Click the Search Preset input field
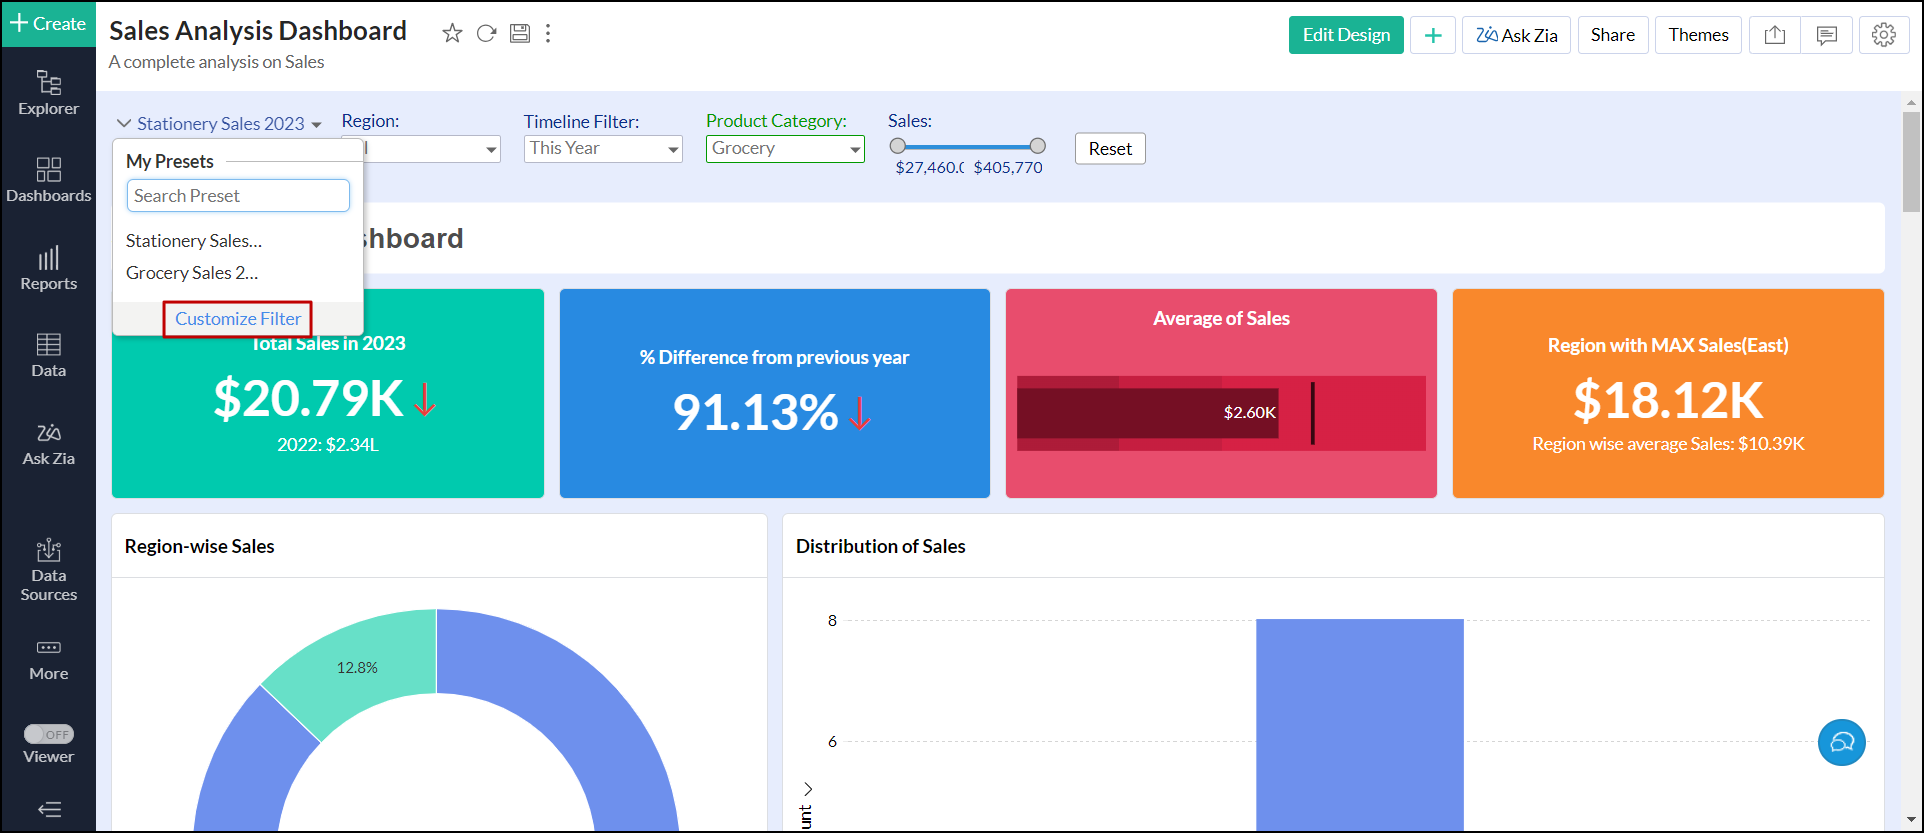The image size is (1924, 833). (x=238, y=196)
